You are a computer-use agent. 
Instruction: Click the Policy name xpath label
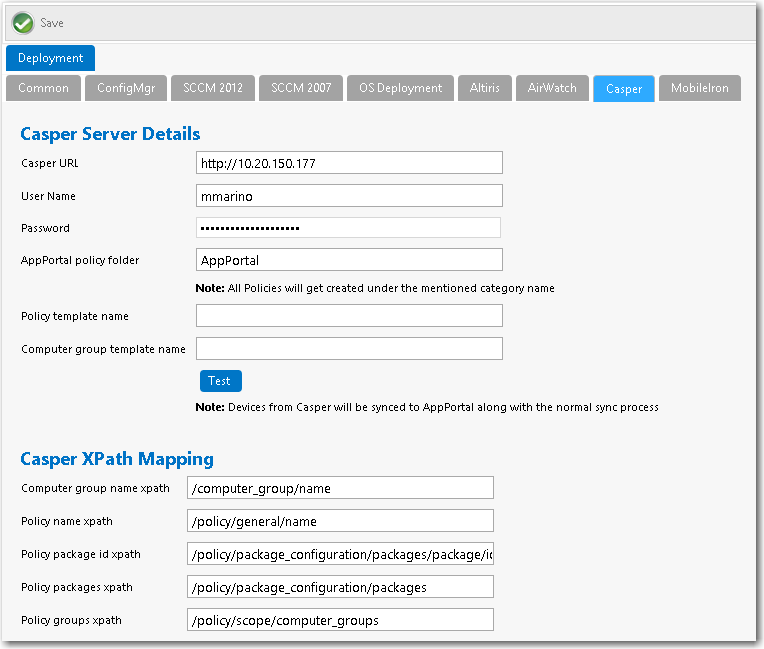pos(67,521)
